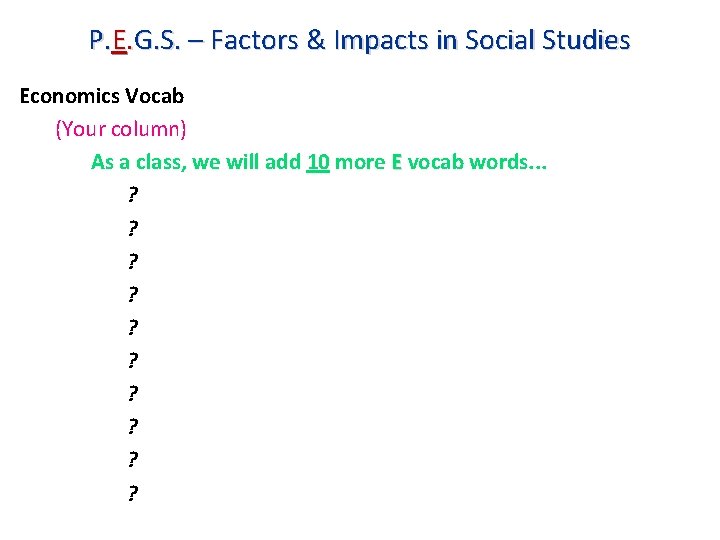Click the words Social Studies in the title

[x=547, y=40]
